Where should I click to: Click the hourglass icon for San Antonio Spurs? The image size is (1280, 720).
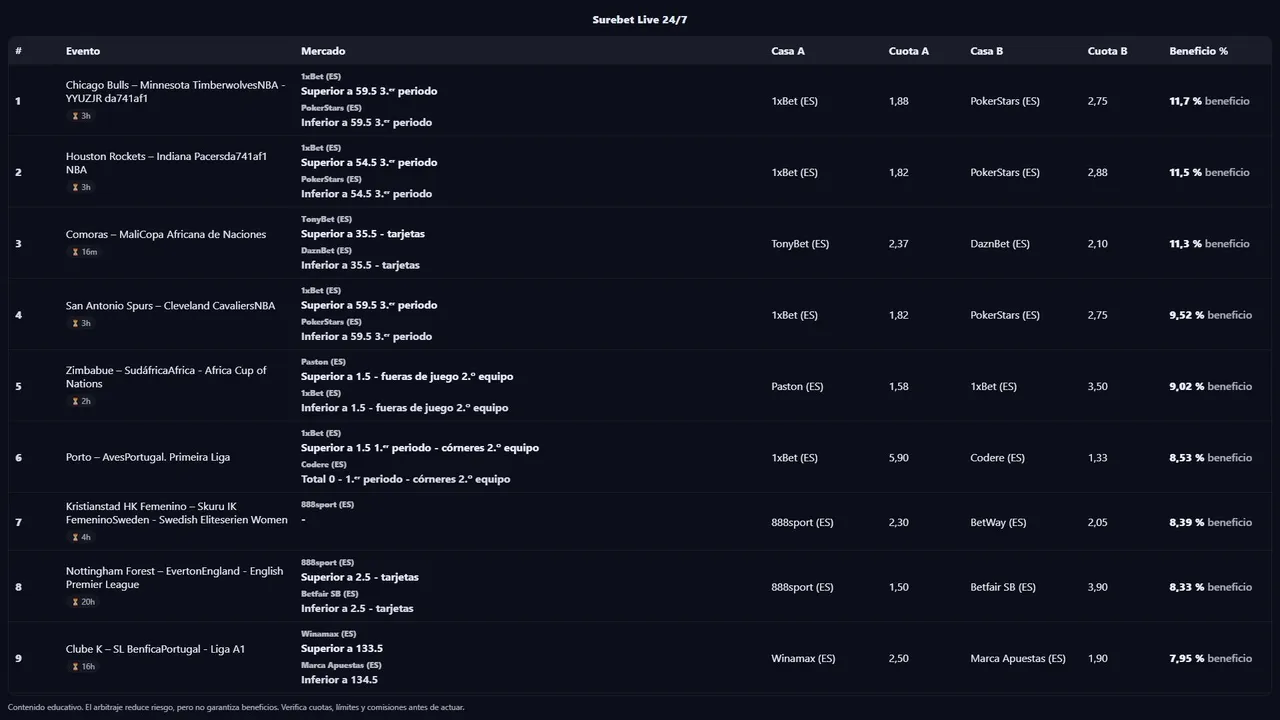point(75,323)
